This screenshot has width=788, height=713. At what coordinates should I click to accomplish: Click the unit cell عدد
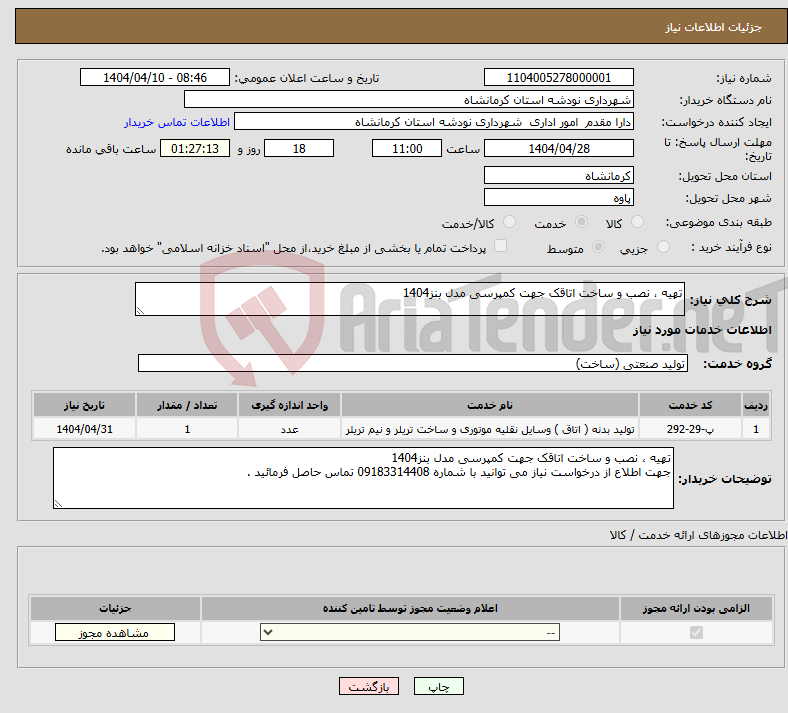289,429
